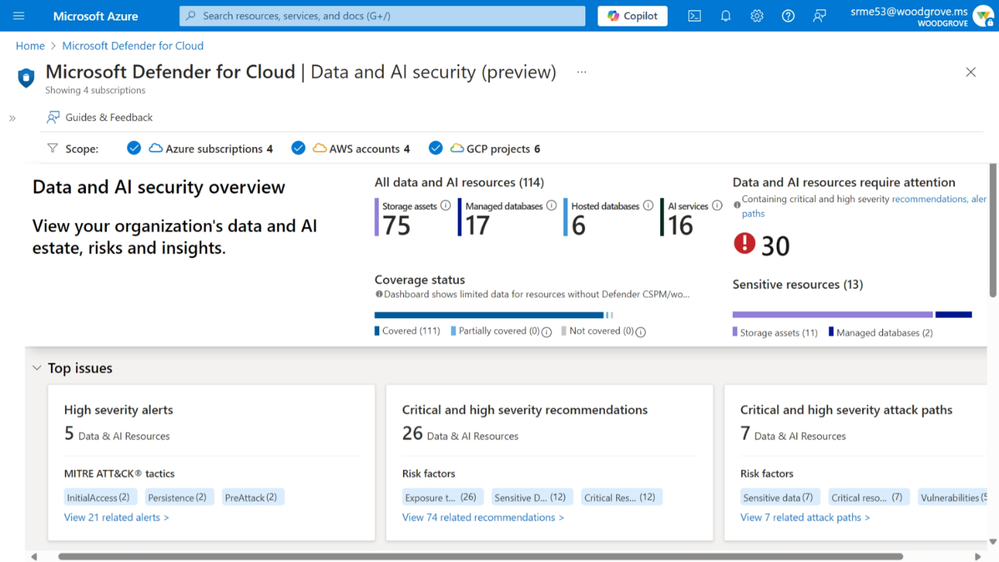This screenshot has width=999, height=562.
Task: Toggle GCP projects scope checkbox
Action: coord(435,148)
